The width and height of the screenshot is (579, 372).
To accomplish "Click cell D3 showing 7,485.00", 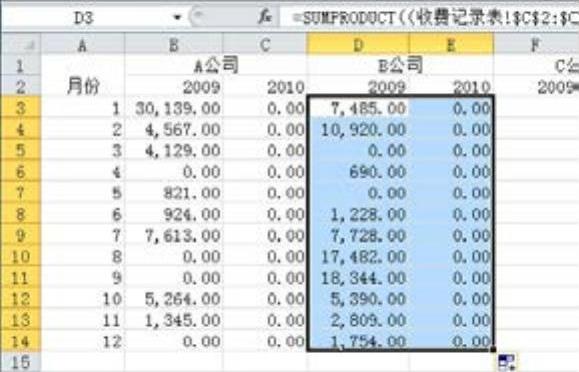I will (358, 108).
